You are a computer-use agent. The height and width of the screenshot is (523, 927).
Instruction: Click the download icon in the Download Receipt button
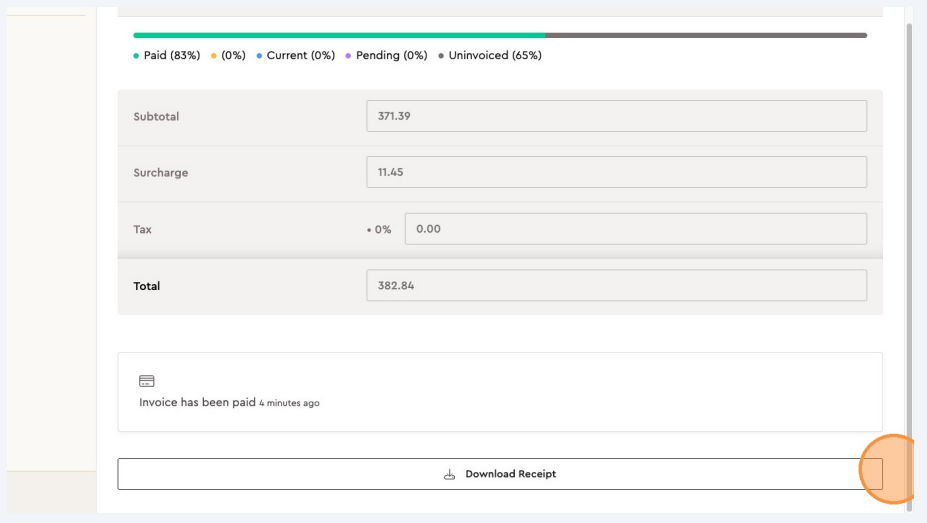[x=450, y=474]
